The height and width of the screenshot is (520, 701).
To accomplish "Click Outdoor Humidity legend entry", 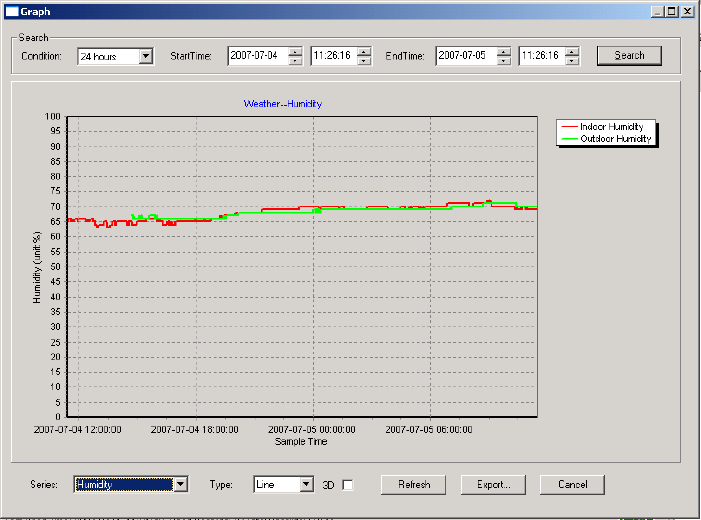I will [x=606, y=139].
